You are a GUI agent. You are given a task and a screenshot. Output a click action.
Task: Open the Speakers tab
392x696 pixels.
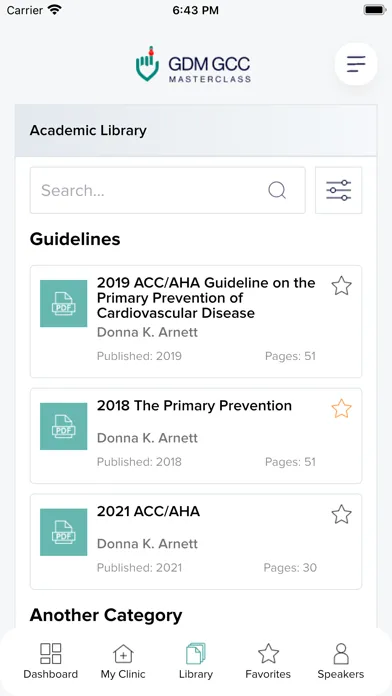point(341,661)
